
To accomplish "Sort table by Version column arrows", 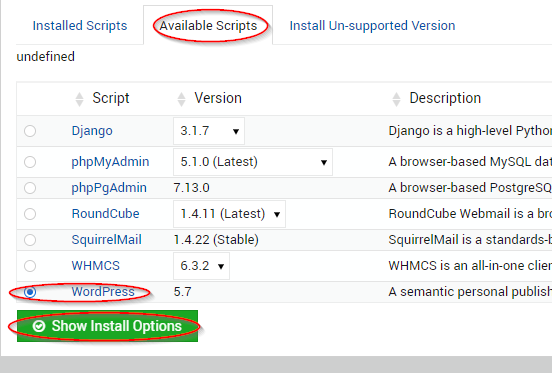I will click(181, 99).
